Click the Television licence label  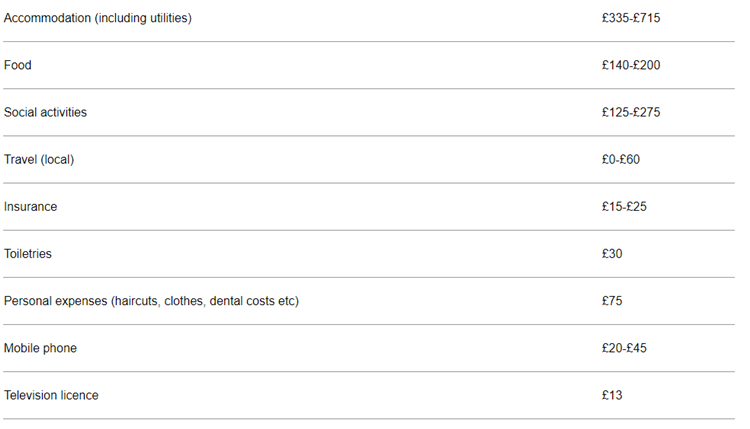pyautogui.click(x=51, y=395)
